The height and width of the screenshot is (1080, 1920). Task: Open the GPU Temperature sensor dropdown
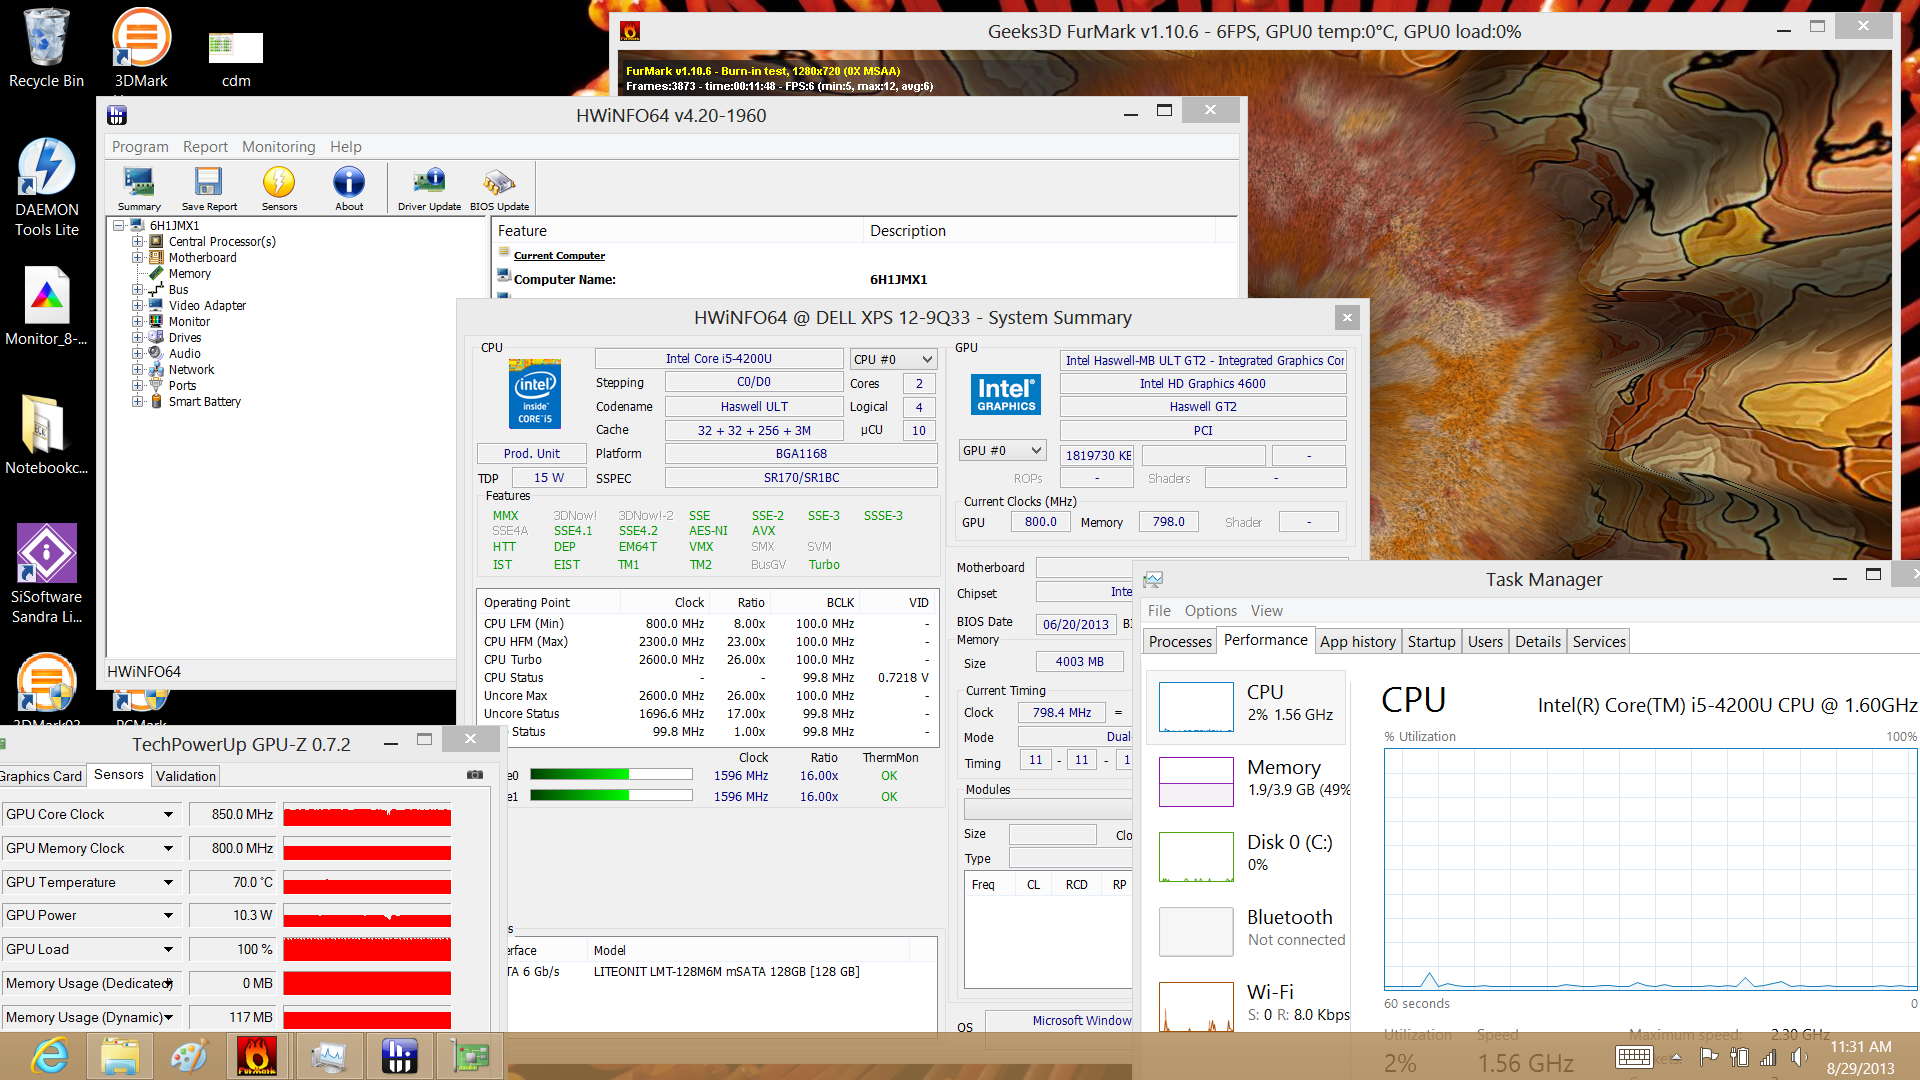tap(168, 882)
